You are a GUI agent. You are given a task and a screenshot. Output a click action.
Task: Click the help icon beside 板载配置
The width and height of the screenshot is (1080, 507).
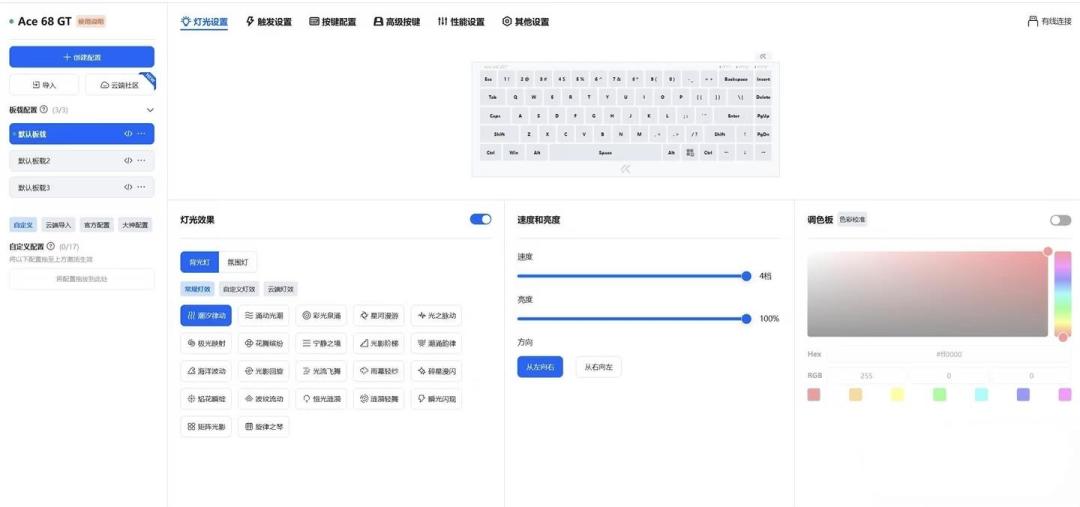coord(44,110)
